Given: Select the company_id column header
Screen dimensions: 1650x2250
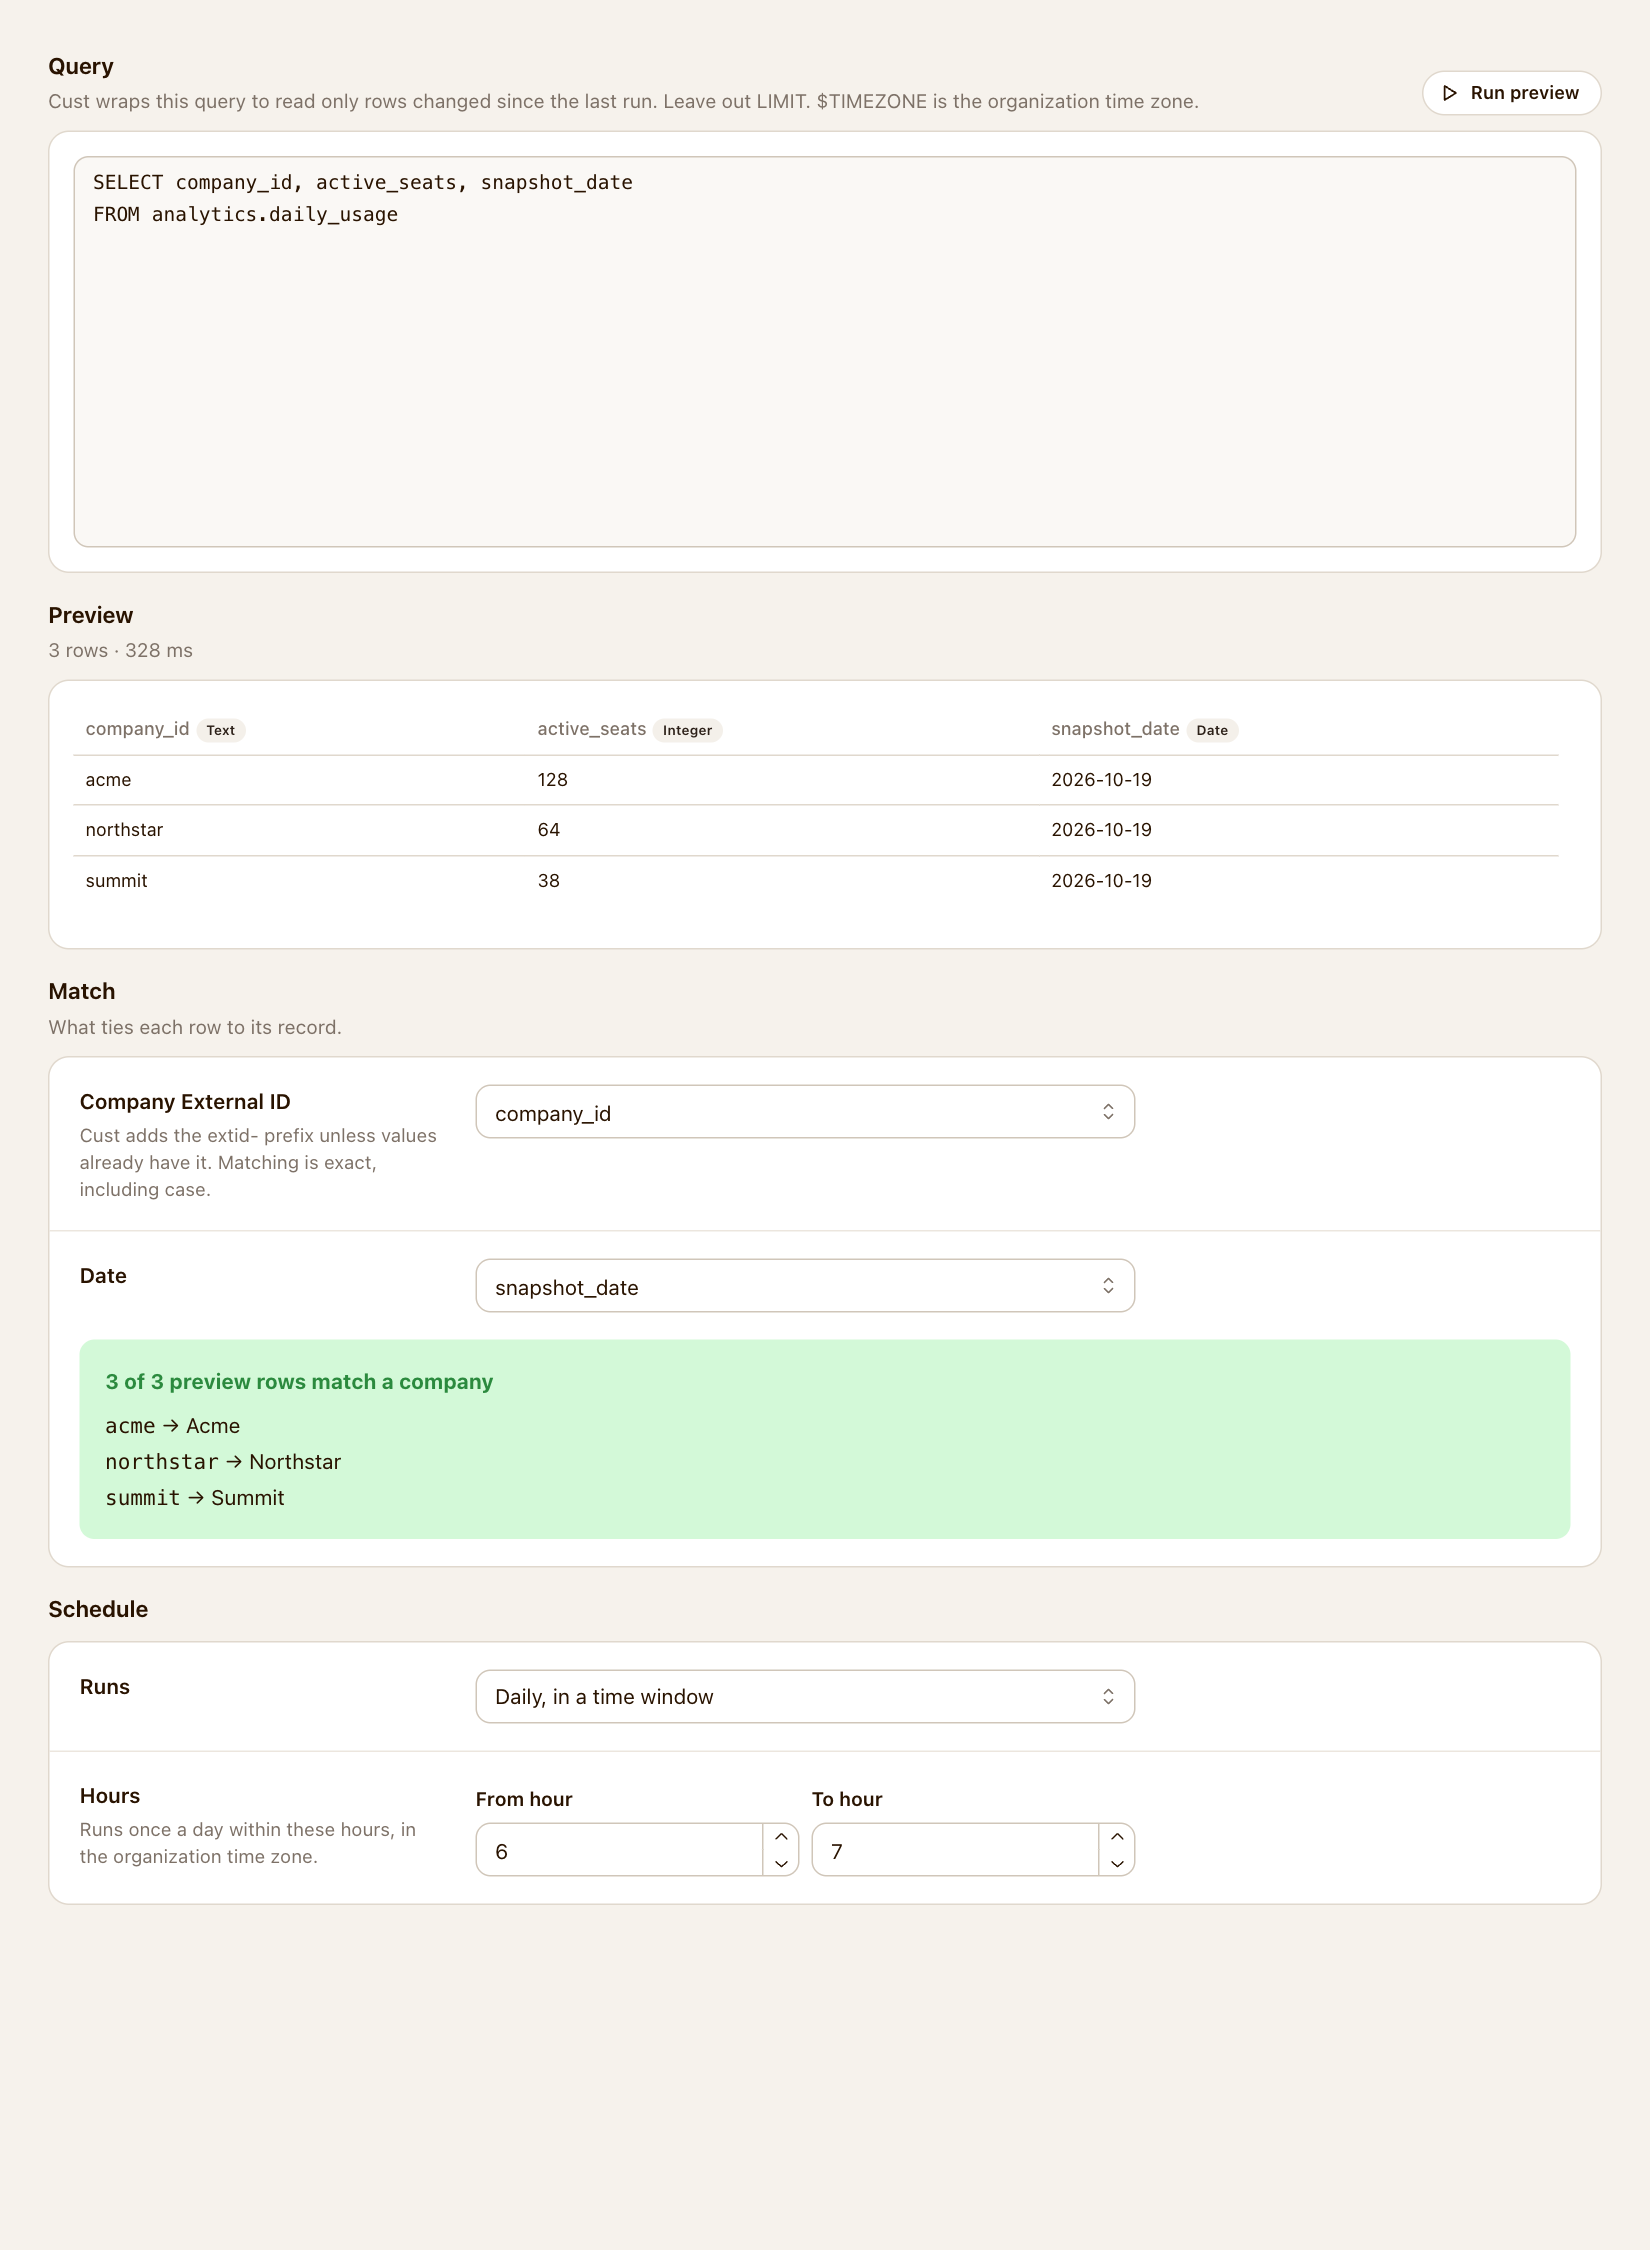Looking at the screenshot, I should pyautogui.click(x=137, y=729).
